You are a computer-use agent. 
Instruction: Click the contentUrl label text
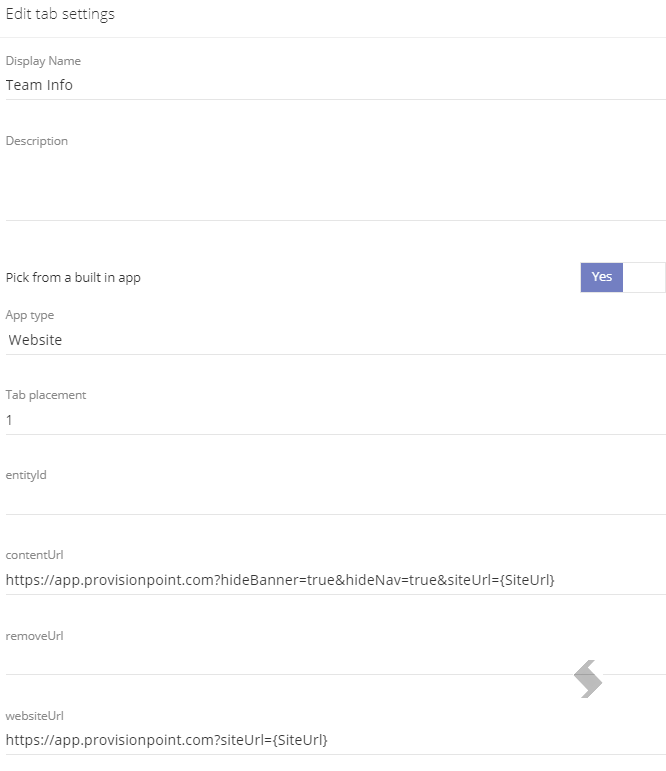click(x=34, y=555)
